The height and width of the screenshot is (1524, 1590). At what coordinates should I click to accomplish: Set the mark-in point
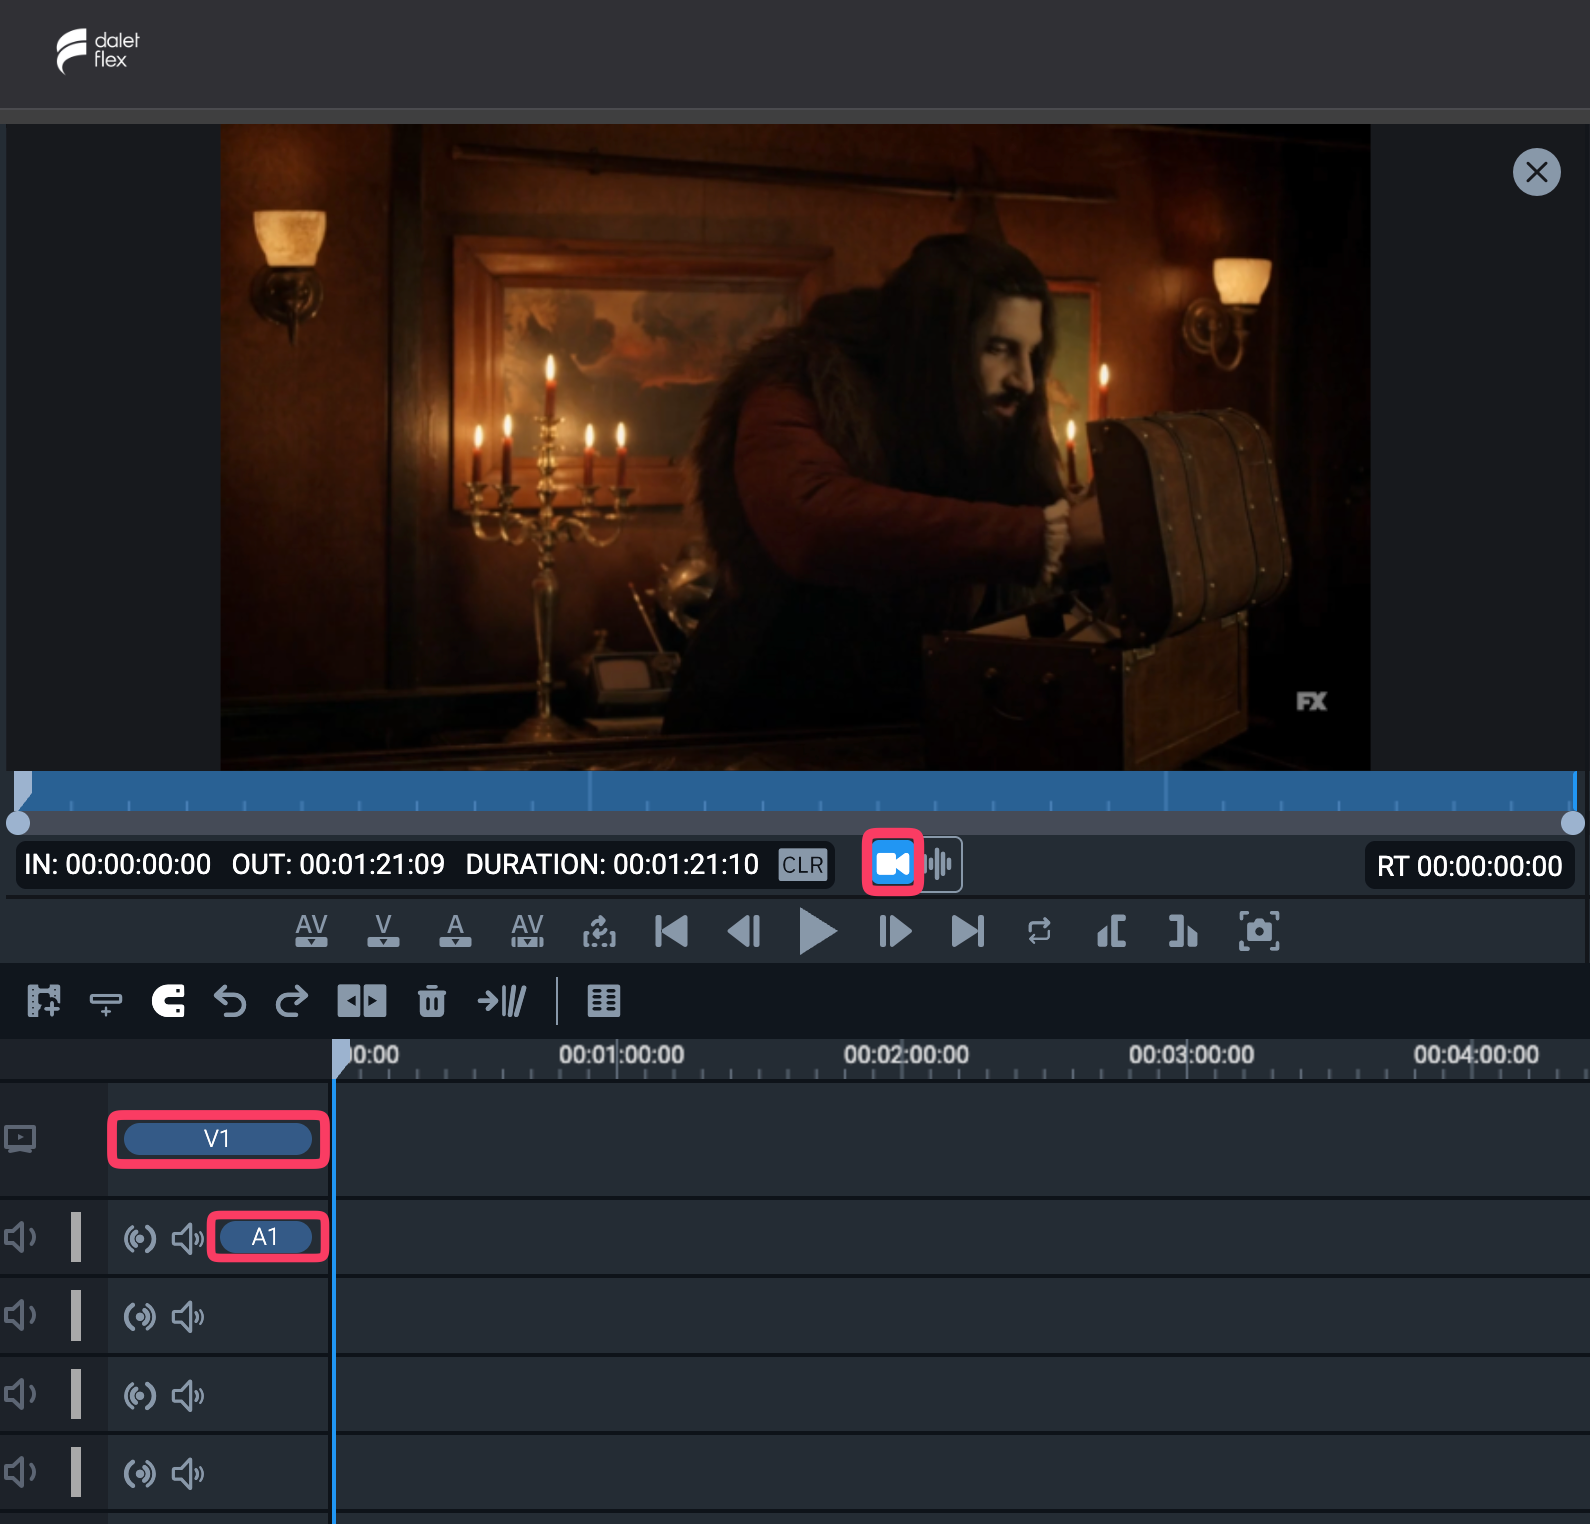(1111, 932)
